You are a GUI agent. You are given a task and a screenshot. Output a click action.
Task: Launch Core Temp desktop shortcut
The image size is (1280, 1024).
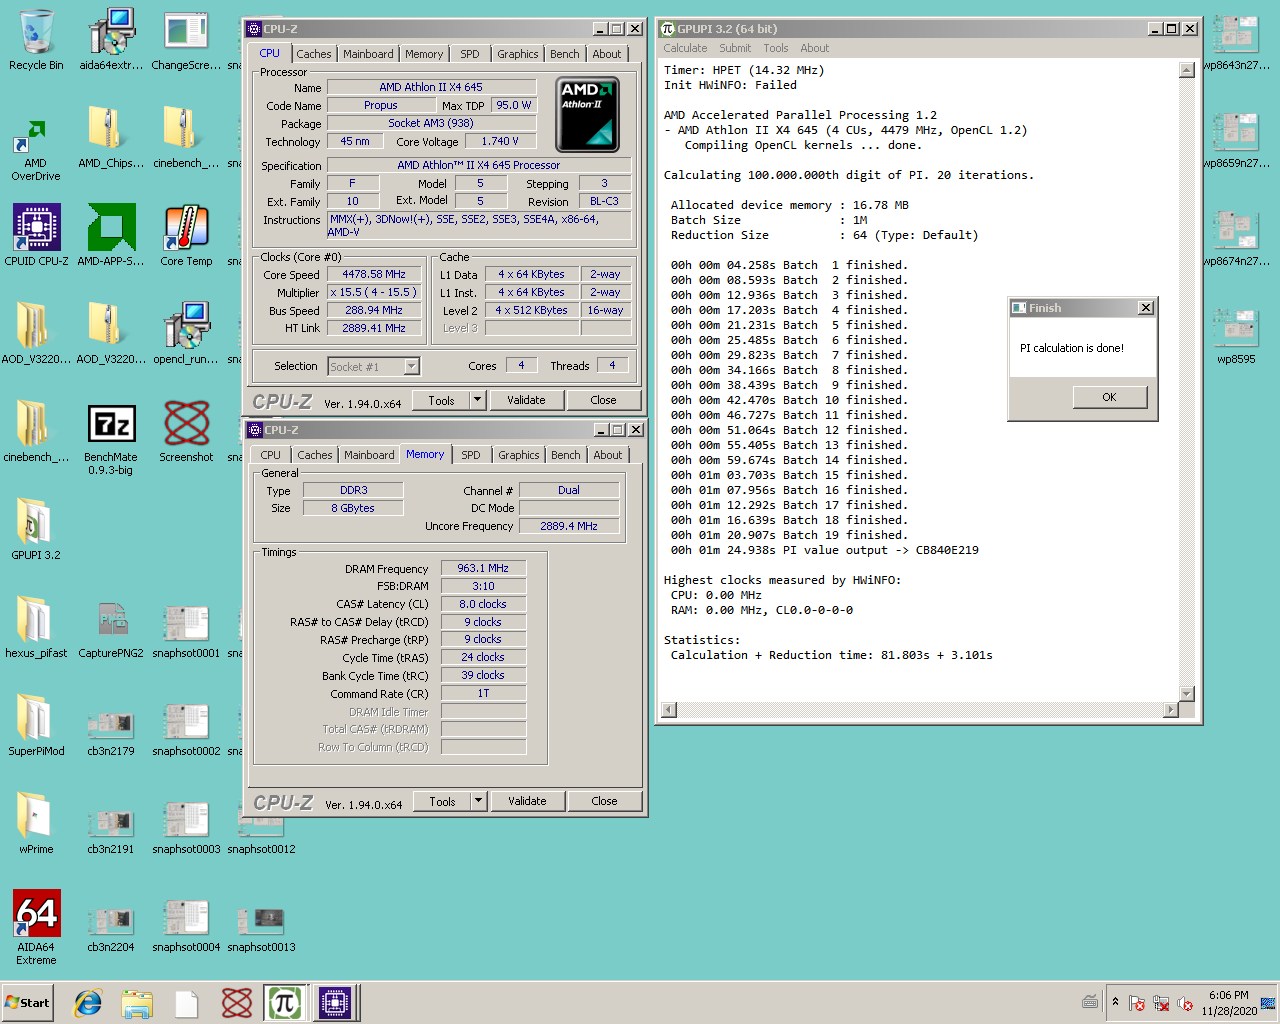(186, 236)
